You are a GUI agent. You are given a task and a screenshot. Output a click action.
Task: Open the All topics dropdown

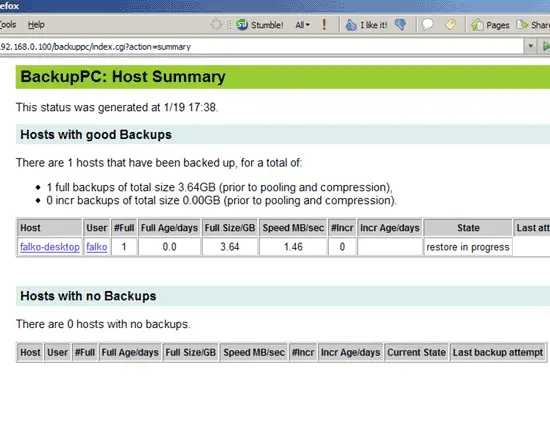pos(302,25)
